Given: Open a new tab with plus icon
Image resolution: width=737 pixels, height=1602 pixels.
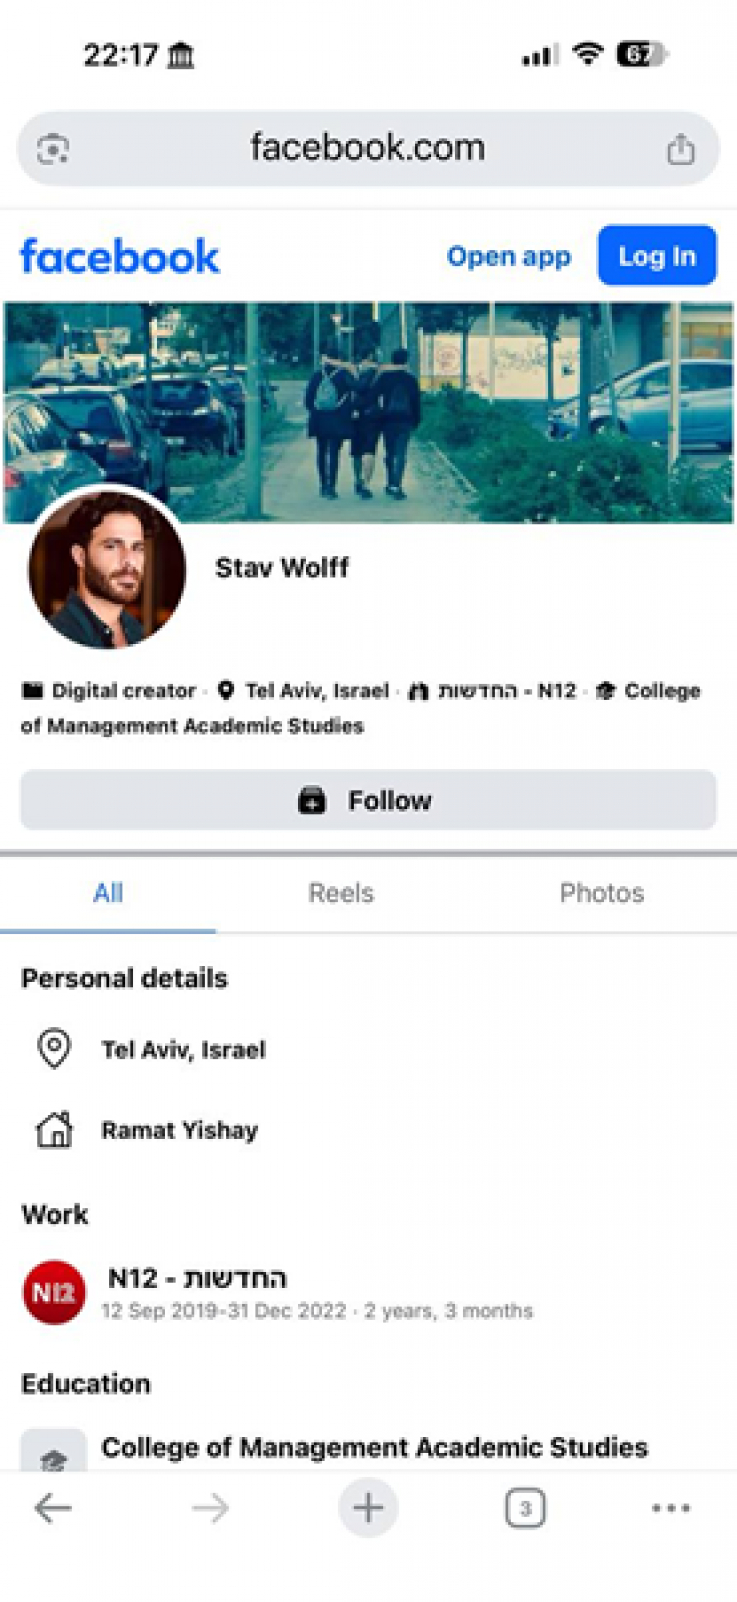Looking at the screenshot, I should click(368, 1507).
